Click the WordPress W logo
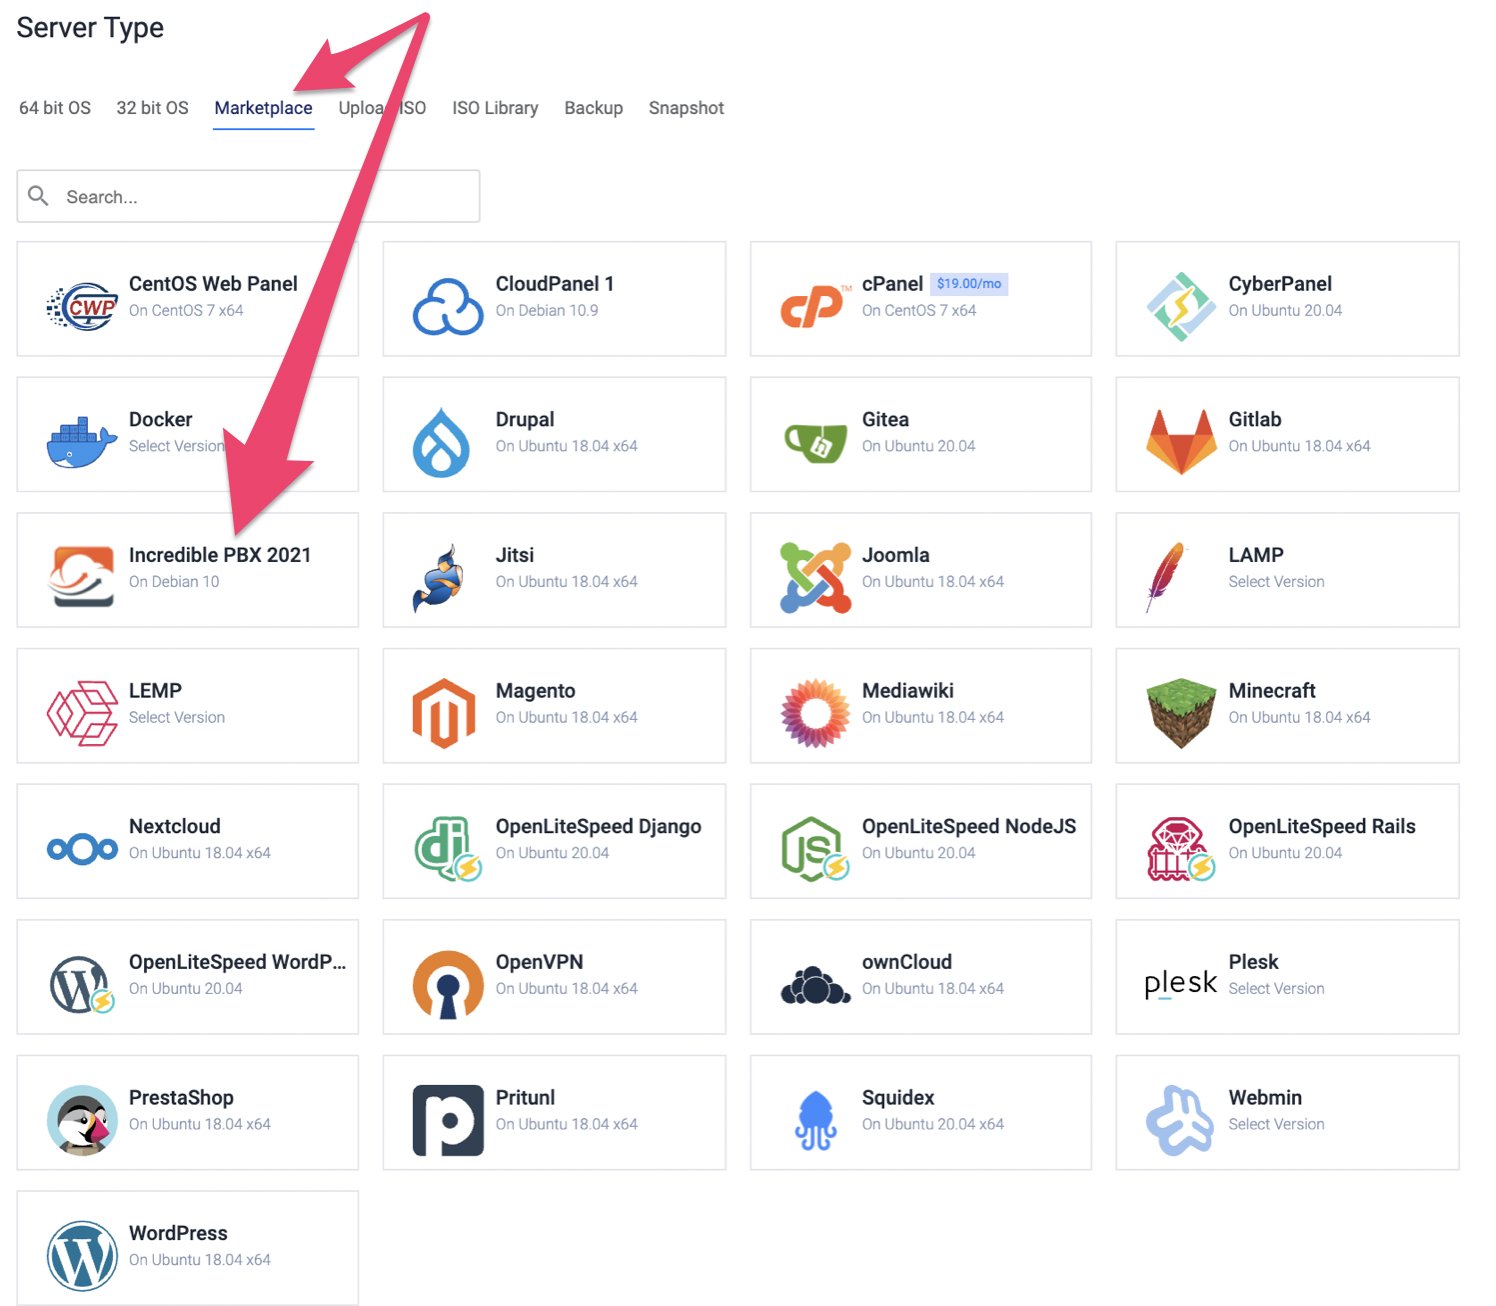 pos(82,1256)
